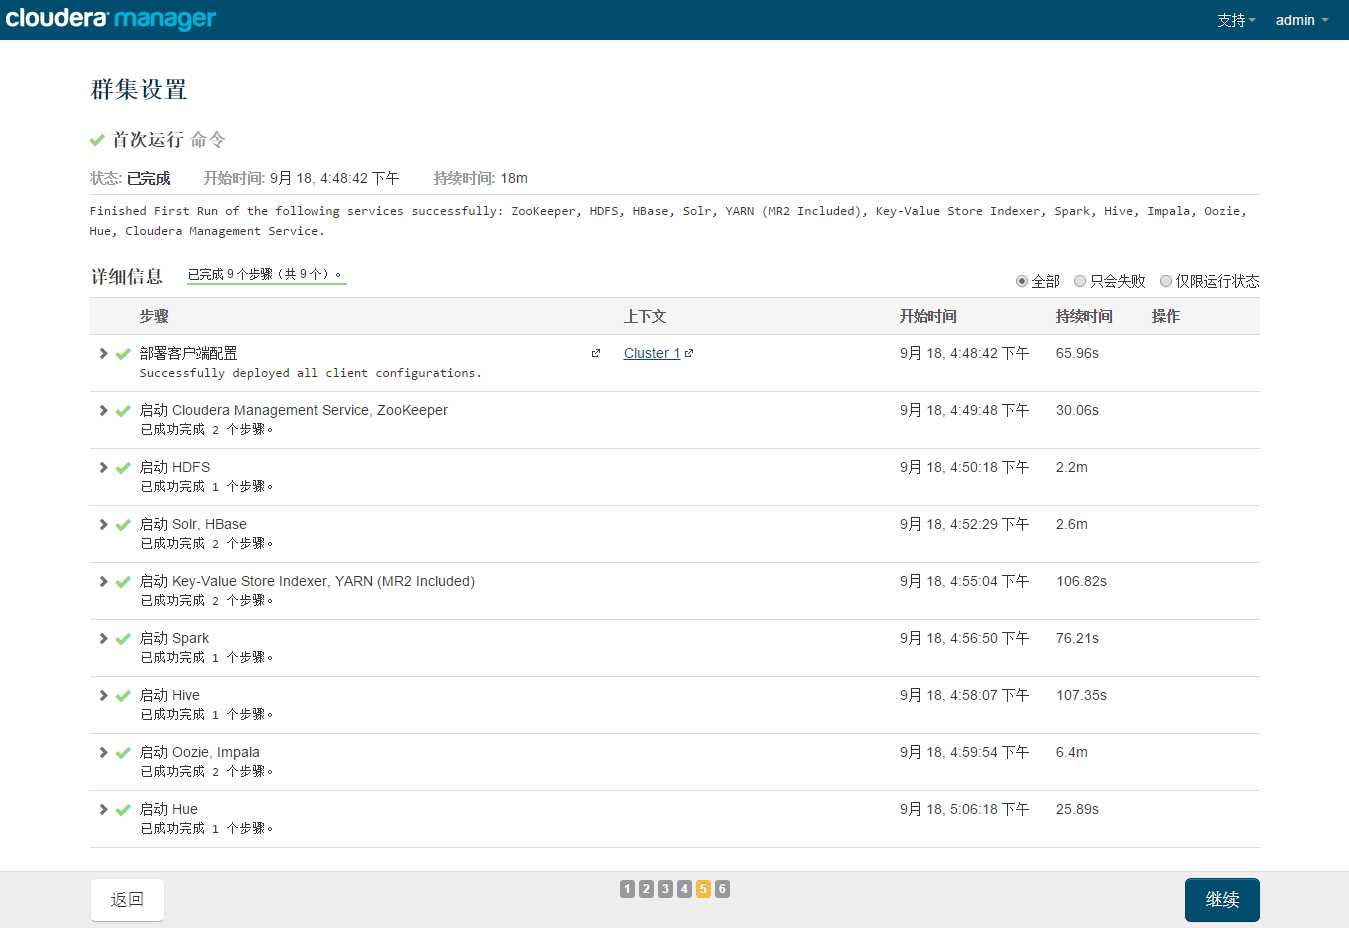Click green checkmark of 启动 Spark step

click(x=123, y=638)
